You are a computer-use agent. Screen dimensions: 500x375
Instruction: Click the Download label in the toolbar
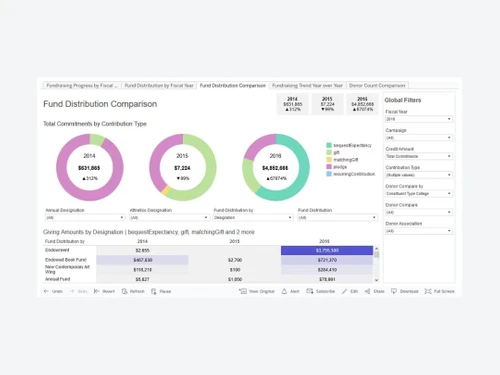(x=409, y=291)
